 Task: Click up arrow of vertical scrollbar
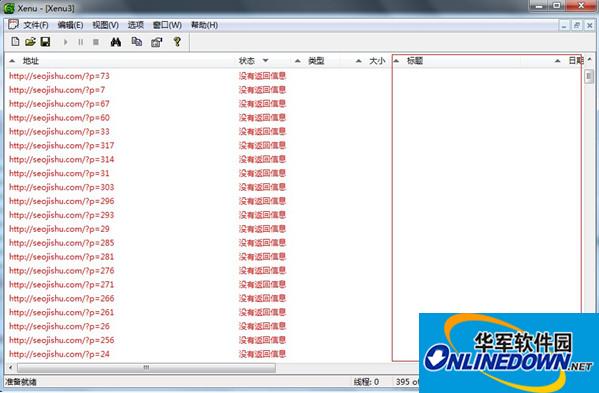[589, 60]
